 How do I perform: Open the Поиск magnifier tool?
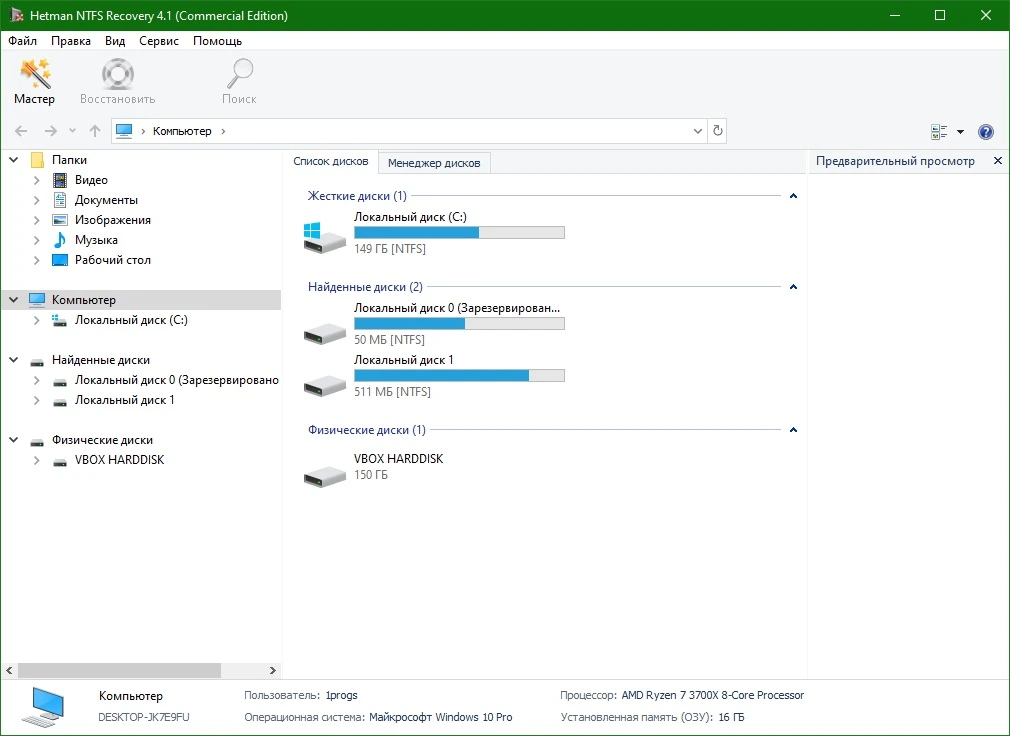click(239, 75)
